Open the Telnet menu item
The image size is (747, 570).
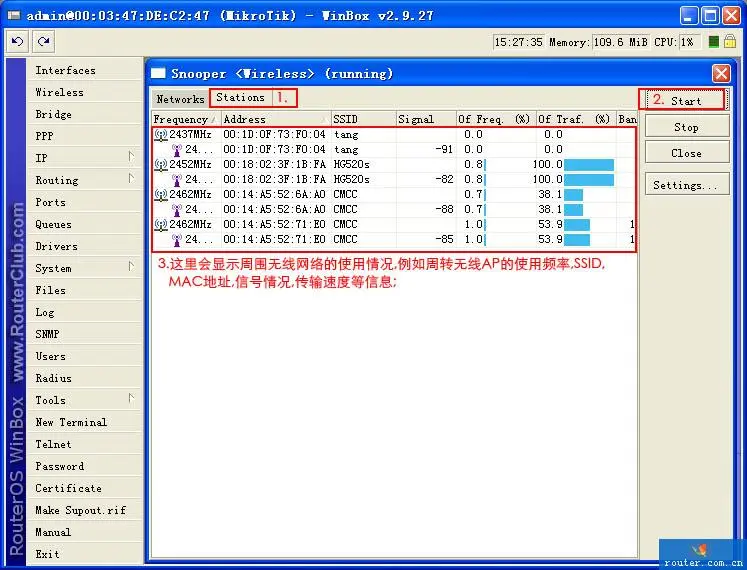pos(84,444)
